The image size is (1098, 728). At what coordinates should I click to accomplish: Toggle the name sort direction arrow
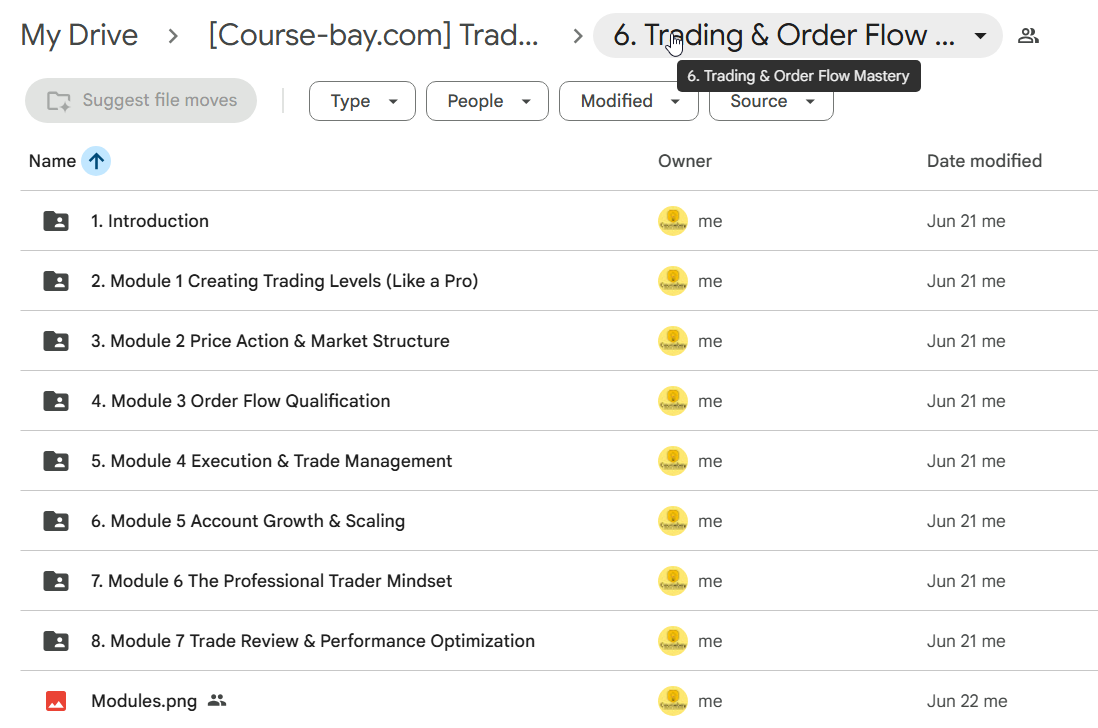(x=96, y=161)
